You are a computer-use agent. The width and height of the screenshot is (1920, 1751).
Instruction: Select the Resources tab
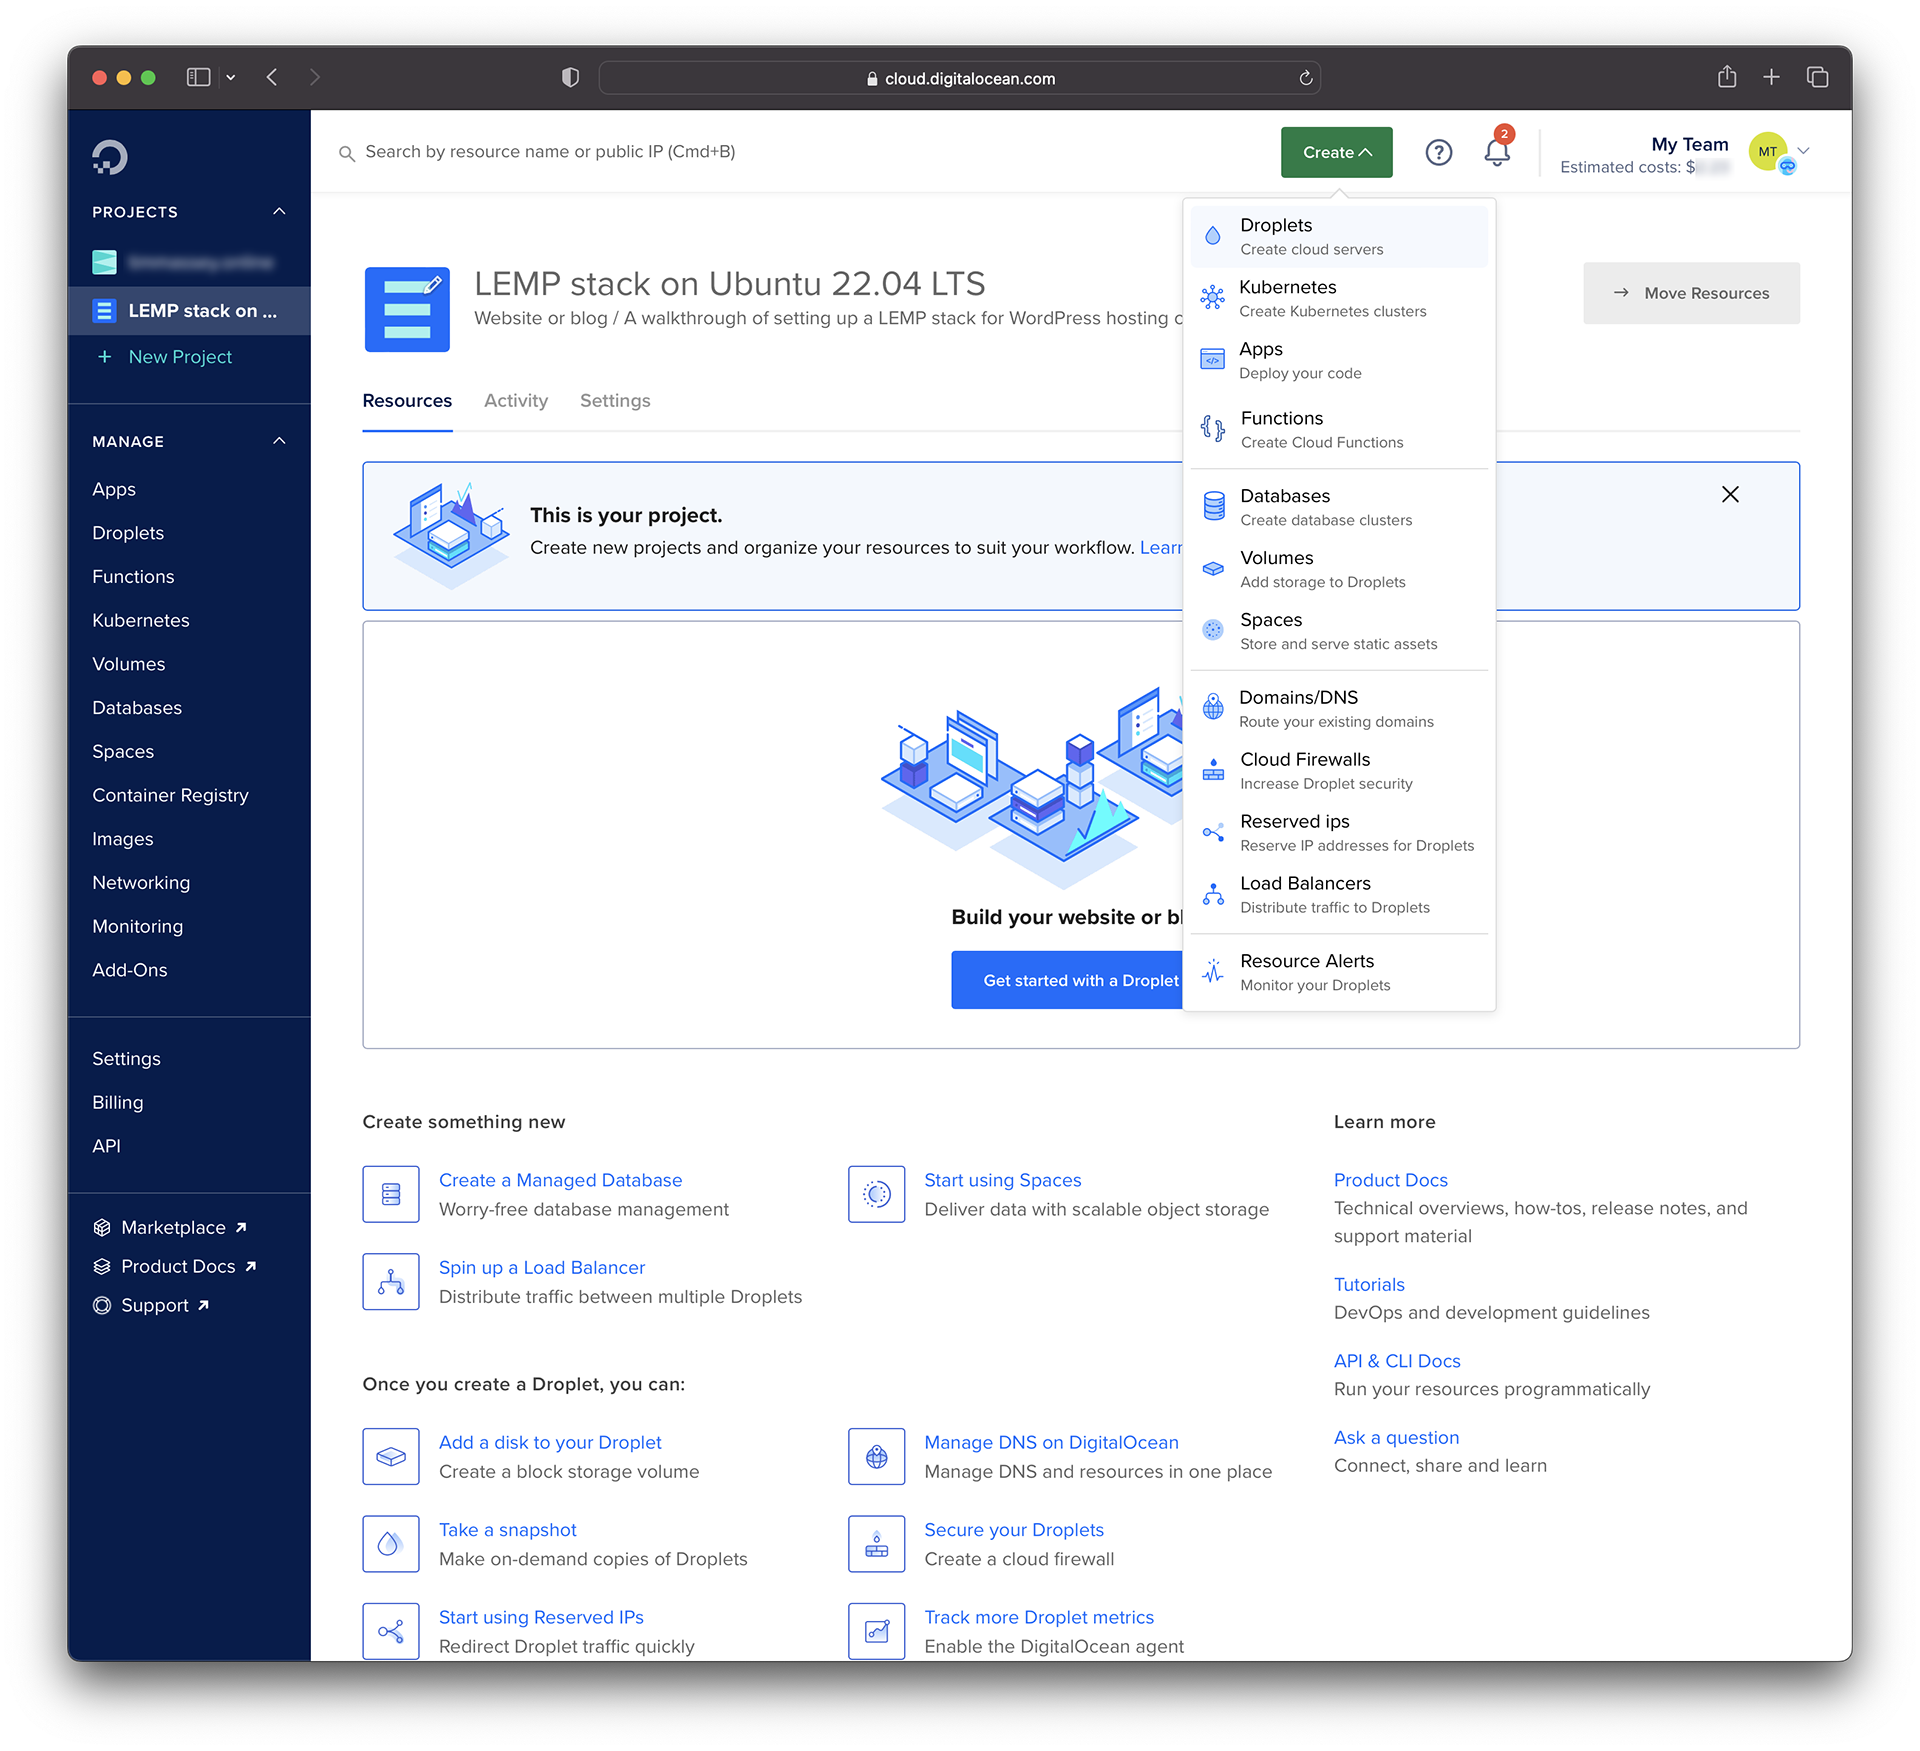(407, 401)
